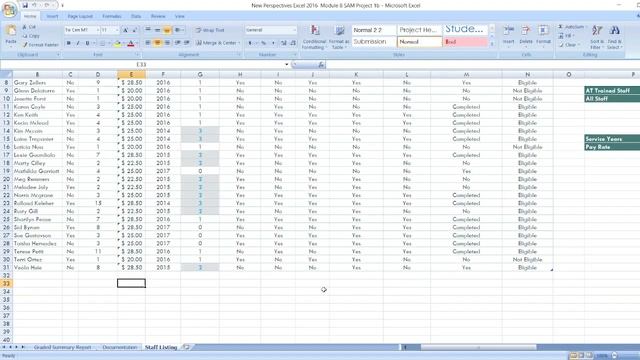Apply accounting dollar number format
The width and height of the screenshot is (640, 360).
click(x=250, y=43)
